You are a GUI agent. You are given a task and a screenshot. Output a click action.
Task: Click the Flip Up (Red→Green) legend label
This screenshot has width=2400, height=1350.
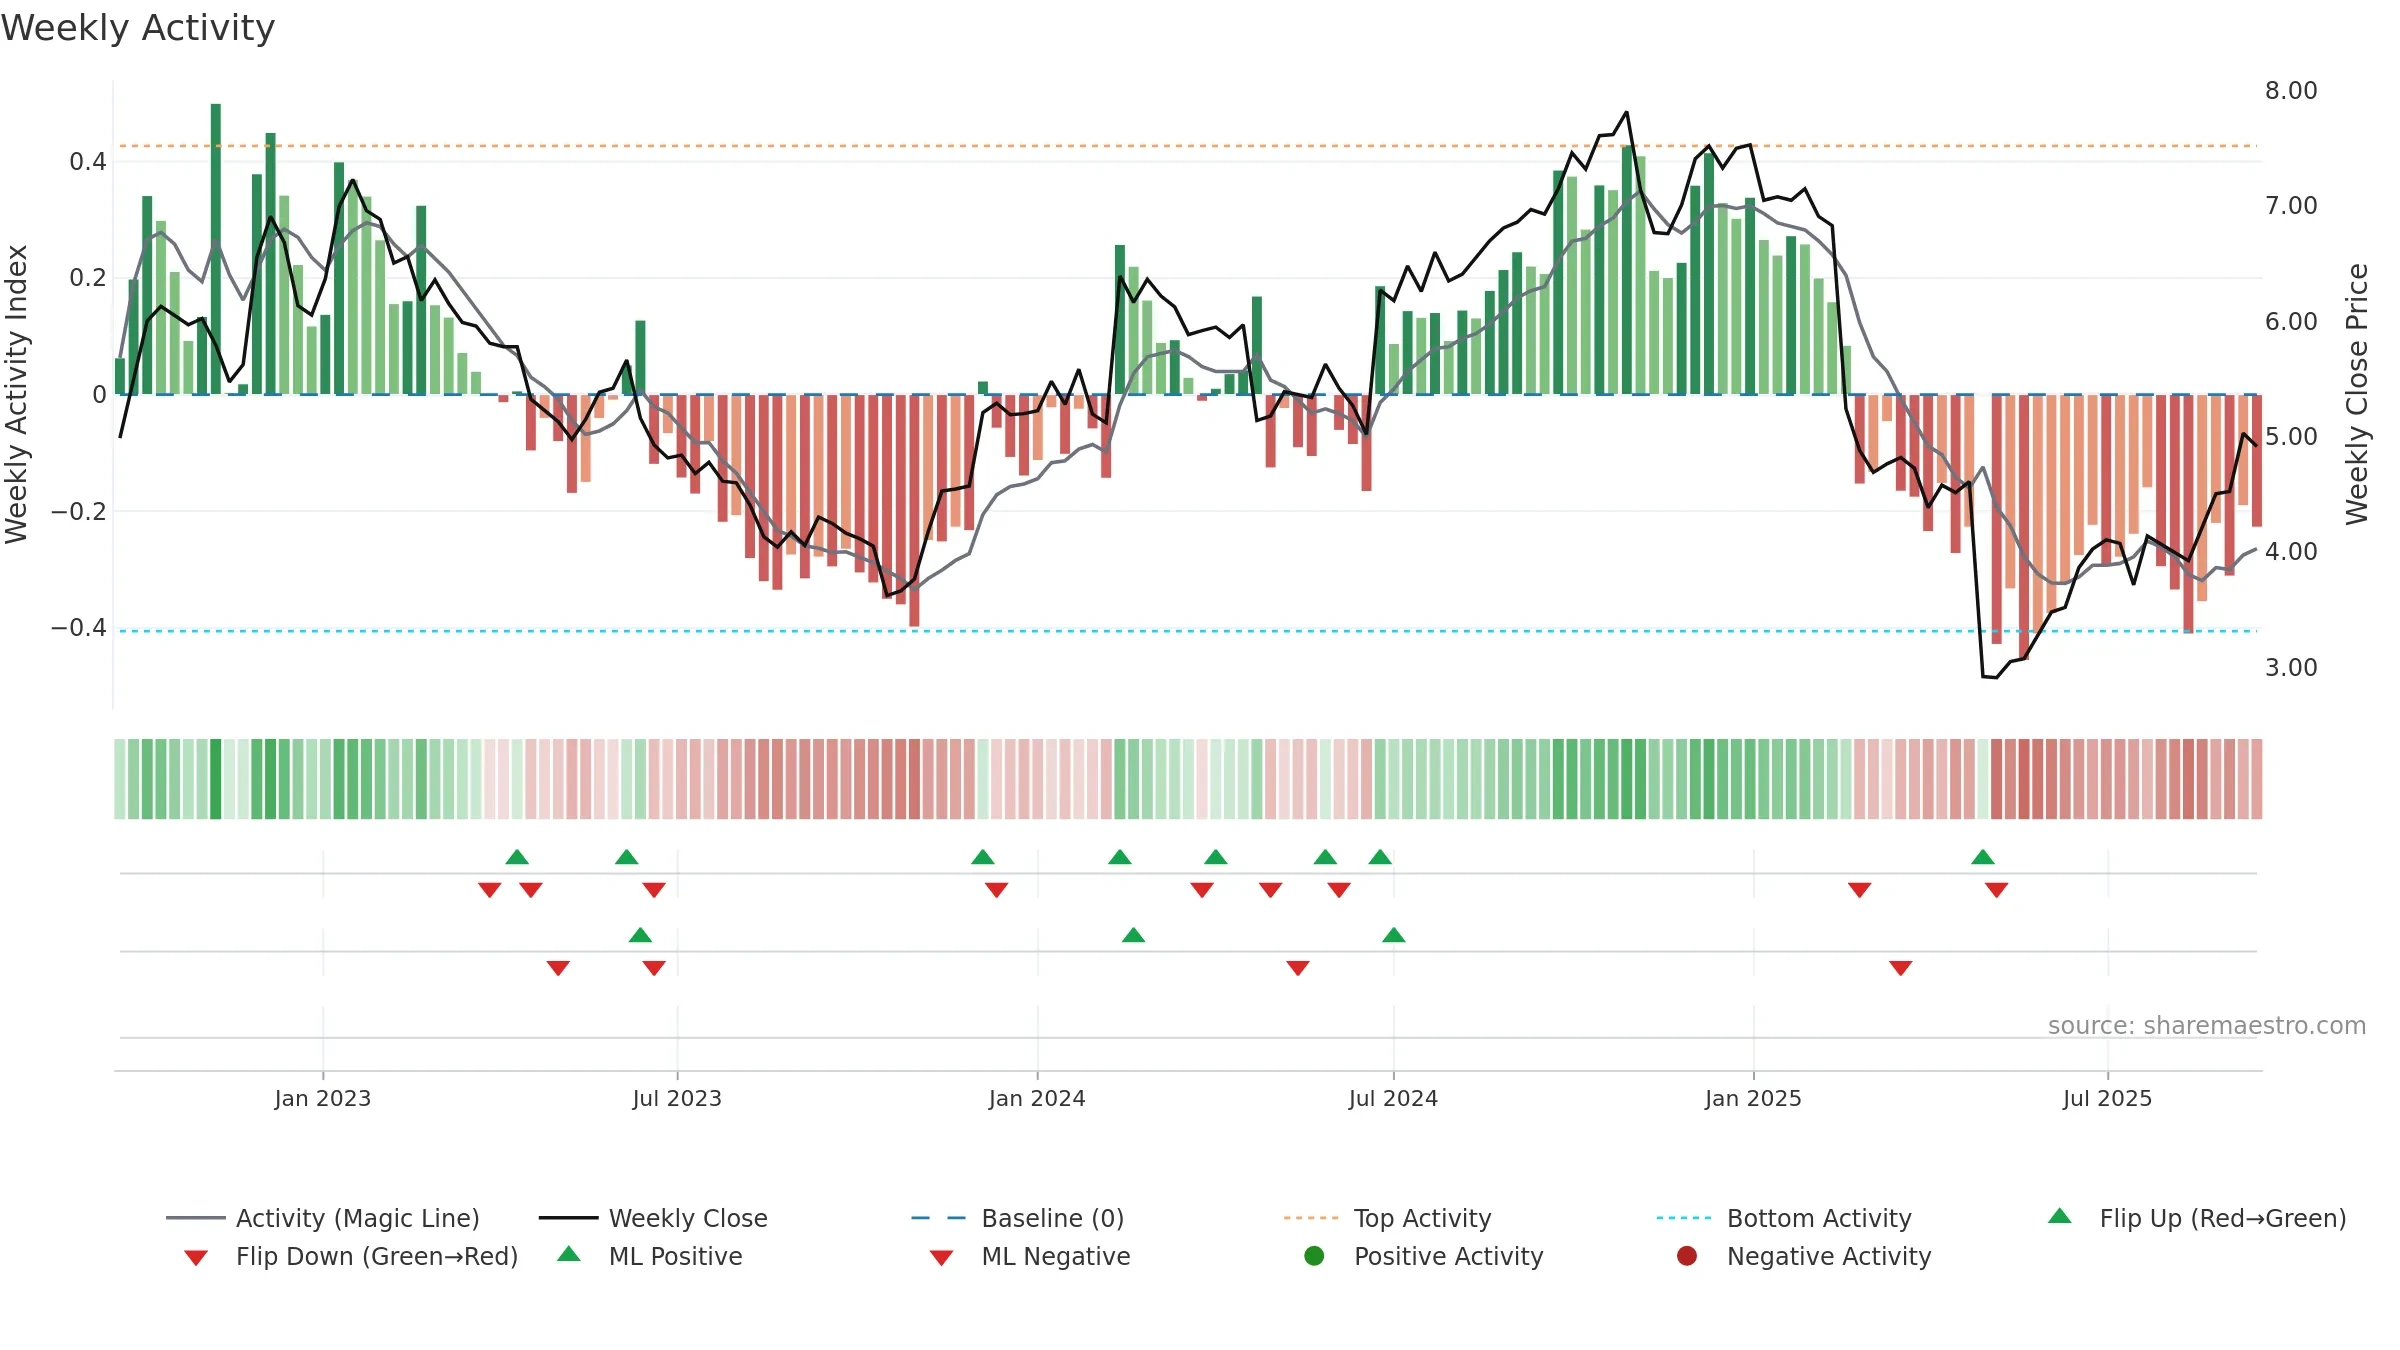[x=2223, y=1218]
